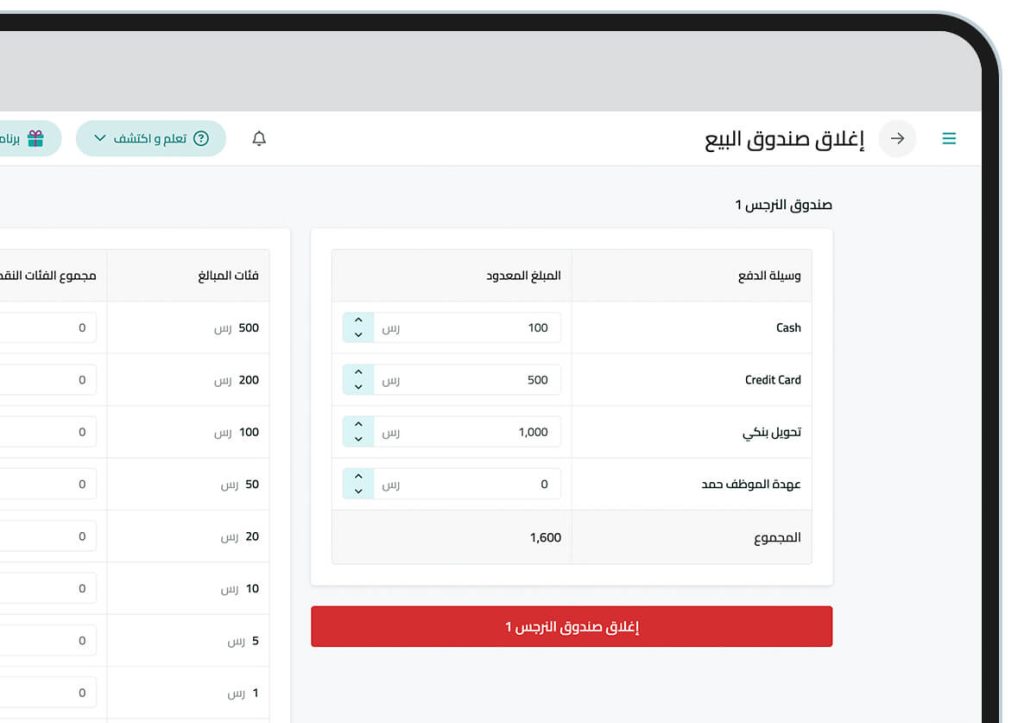Image resolution: width=1024 pixels, height=723 pixels.
Task: Decrement the Credit Card counted amount
Action: pyautogui.click(x=357, y=385)
